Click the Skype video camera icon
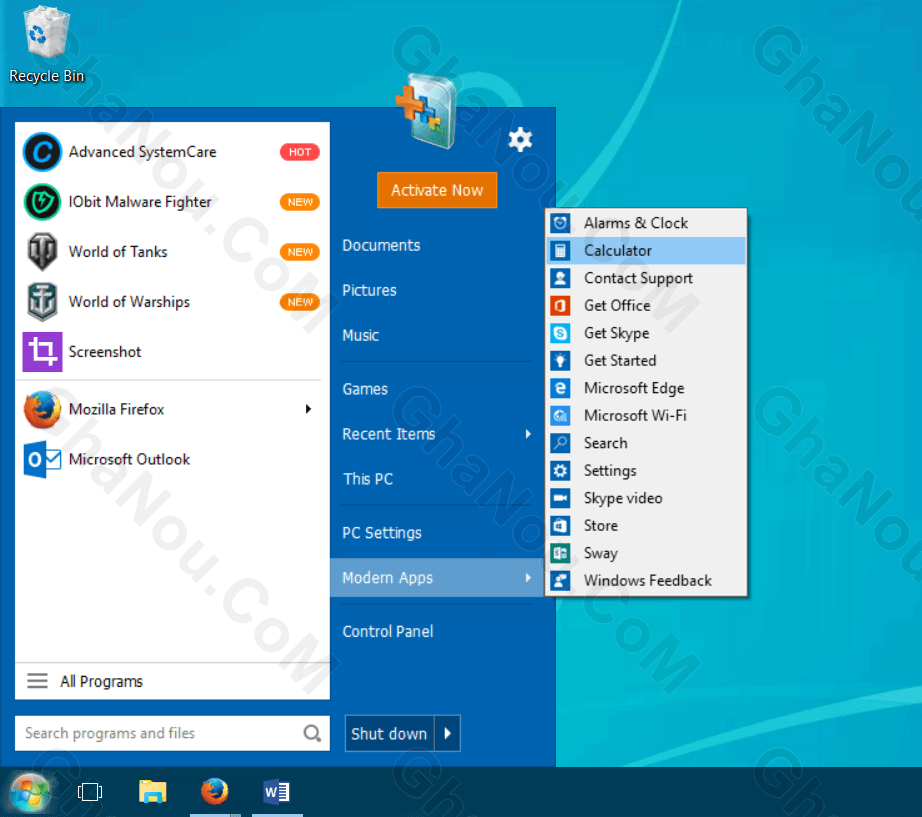 click(560, 498)
